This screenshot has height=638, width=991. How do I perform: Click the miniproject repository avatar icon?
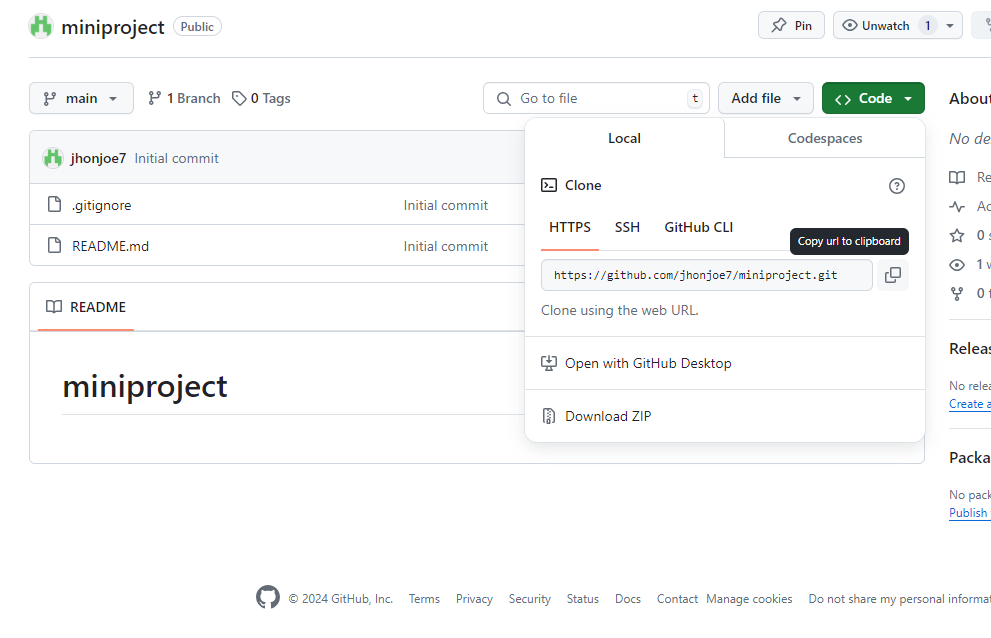[41, 27]
